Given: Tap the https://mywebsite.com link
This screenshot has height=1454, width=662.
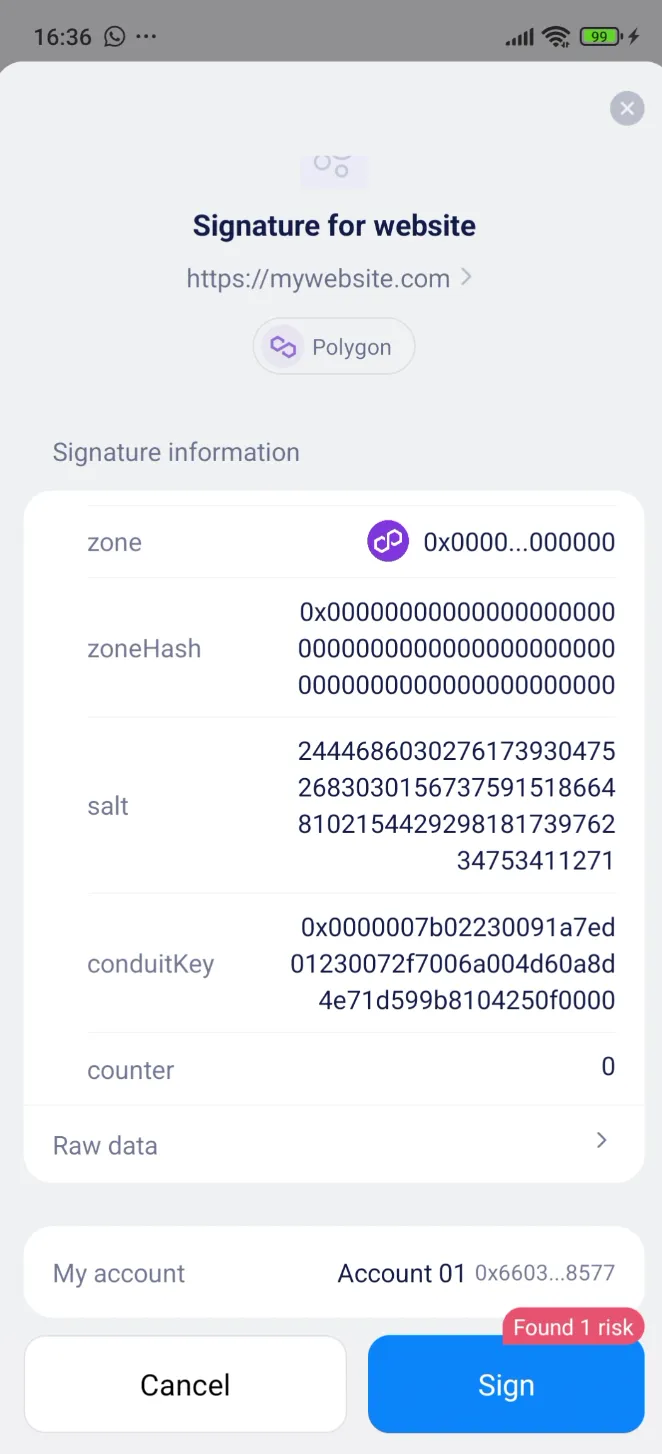Looking at the screenshot, I should coord(317,278).
